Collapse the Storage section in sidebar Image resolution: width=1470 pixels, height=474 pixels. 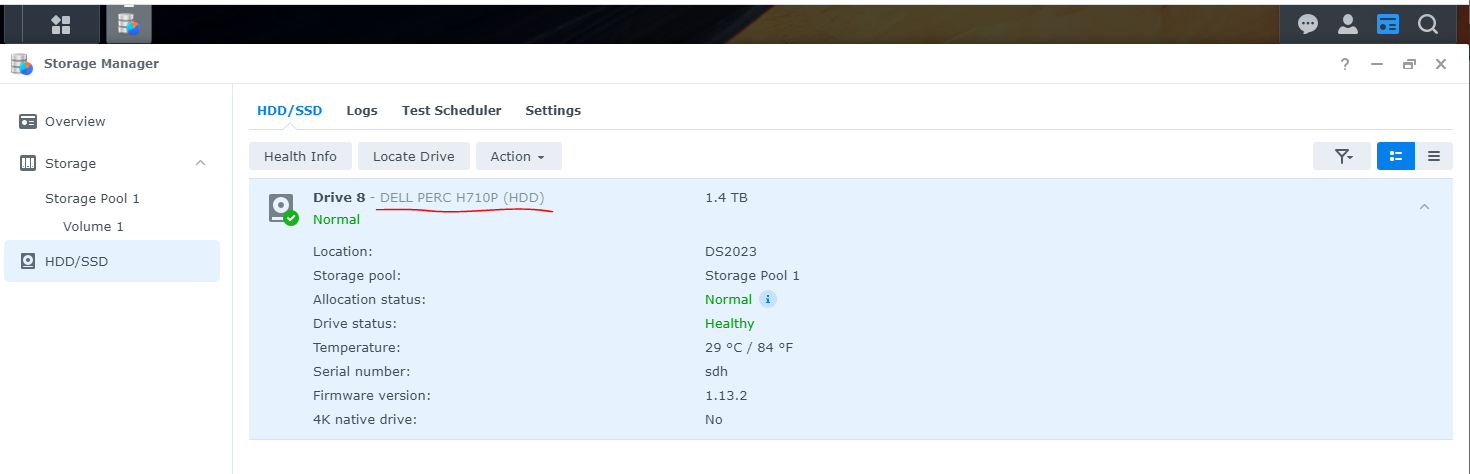coord(200,163)
